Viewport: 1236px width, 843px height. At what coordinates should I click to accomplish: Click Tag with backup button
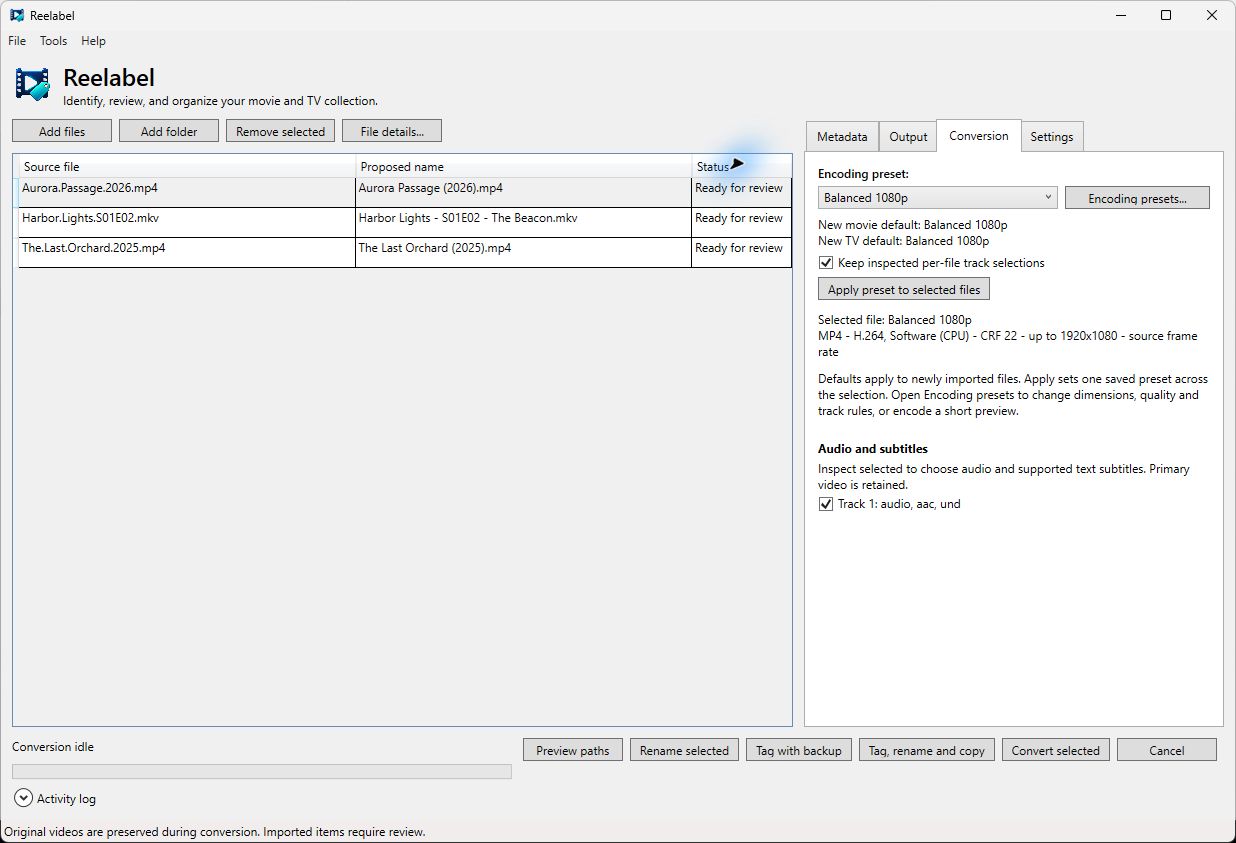[x=799, y=750]
